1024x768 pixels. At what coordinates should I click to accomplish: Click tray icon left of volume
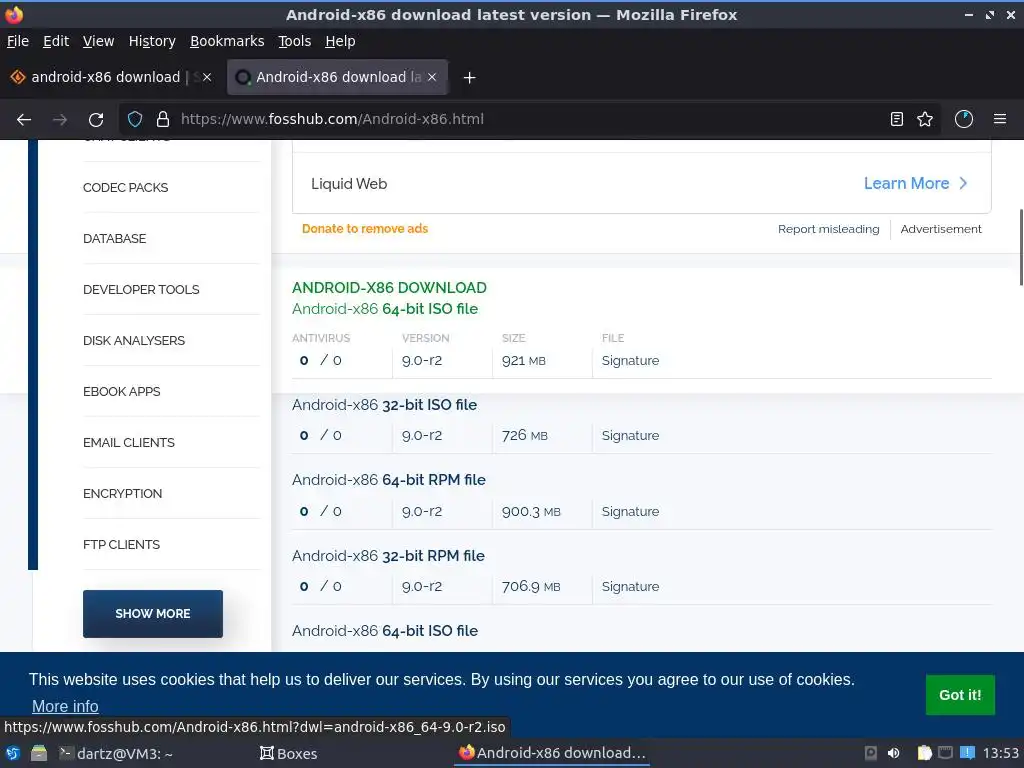click(871, 753)
